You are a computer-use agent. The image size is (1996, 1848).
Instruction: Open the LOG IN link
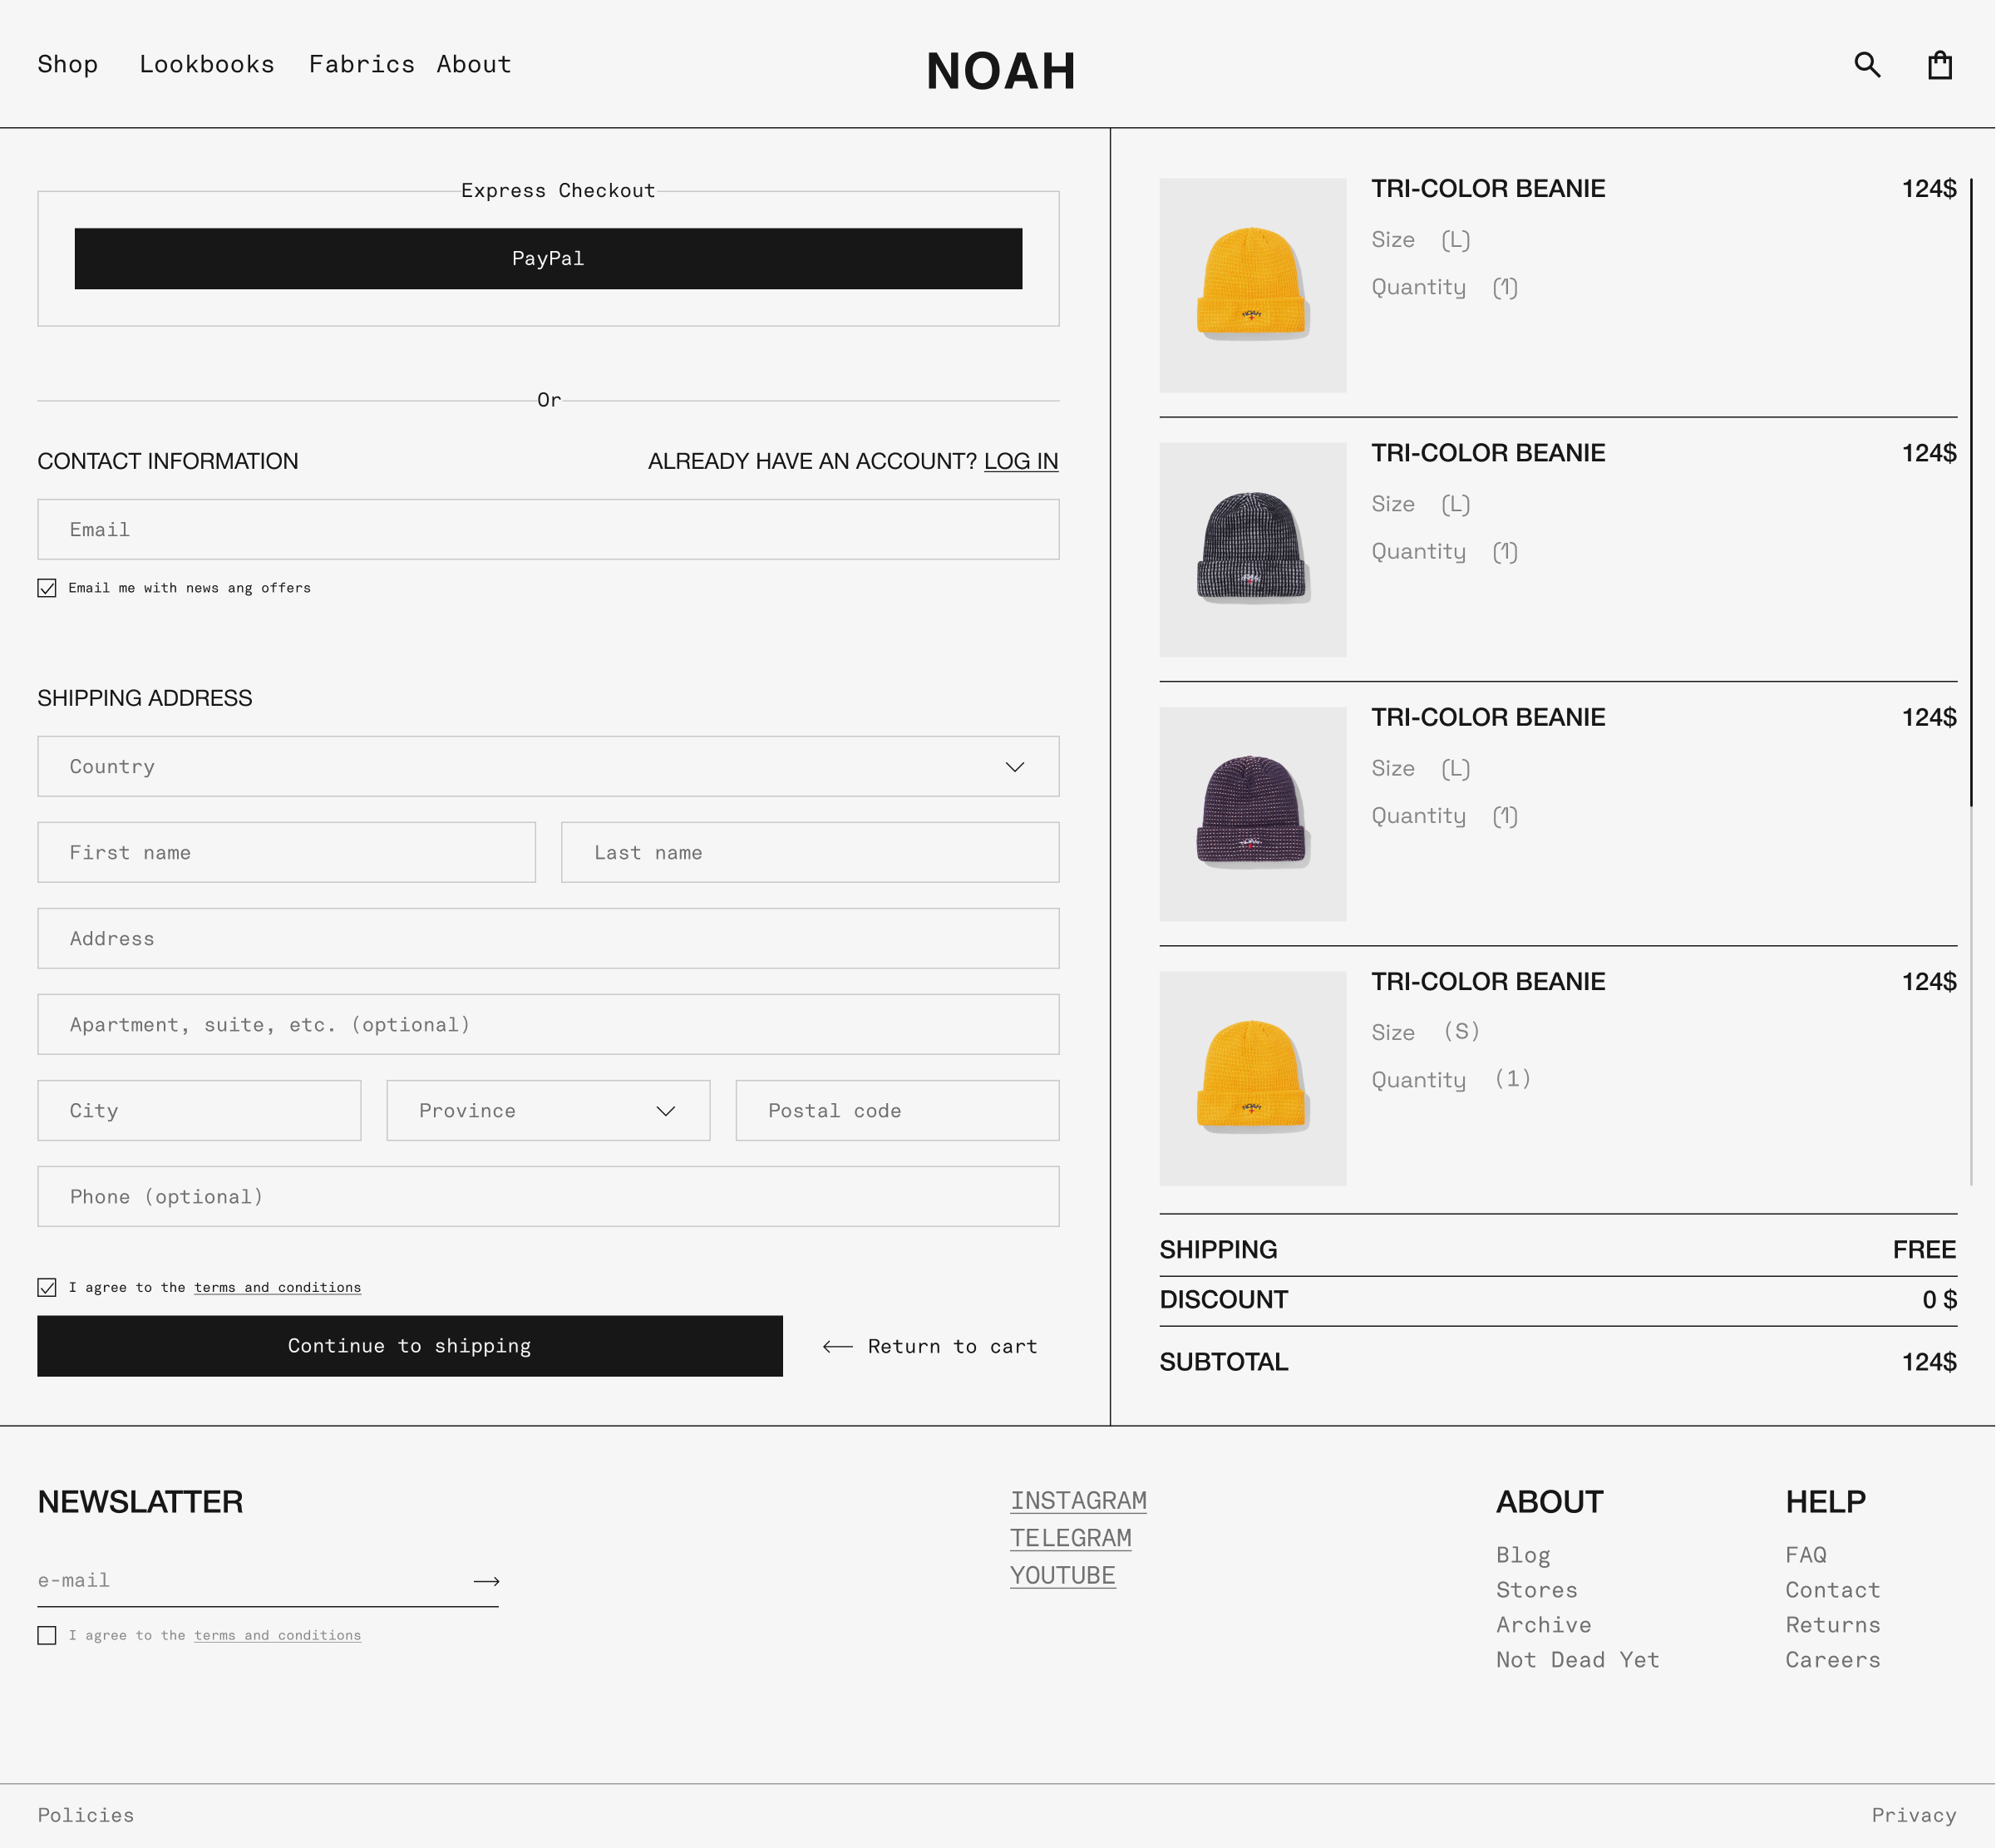[x=1021, y=461]
